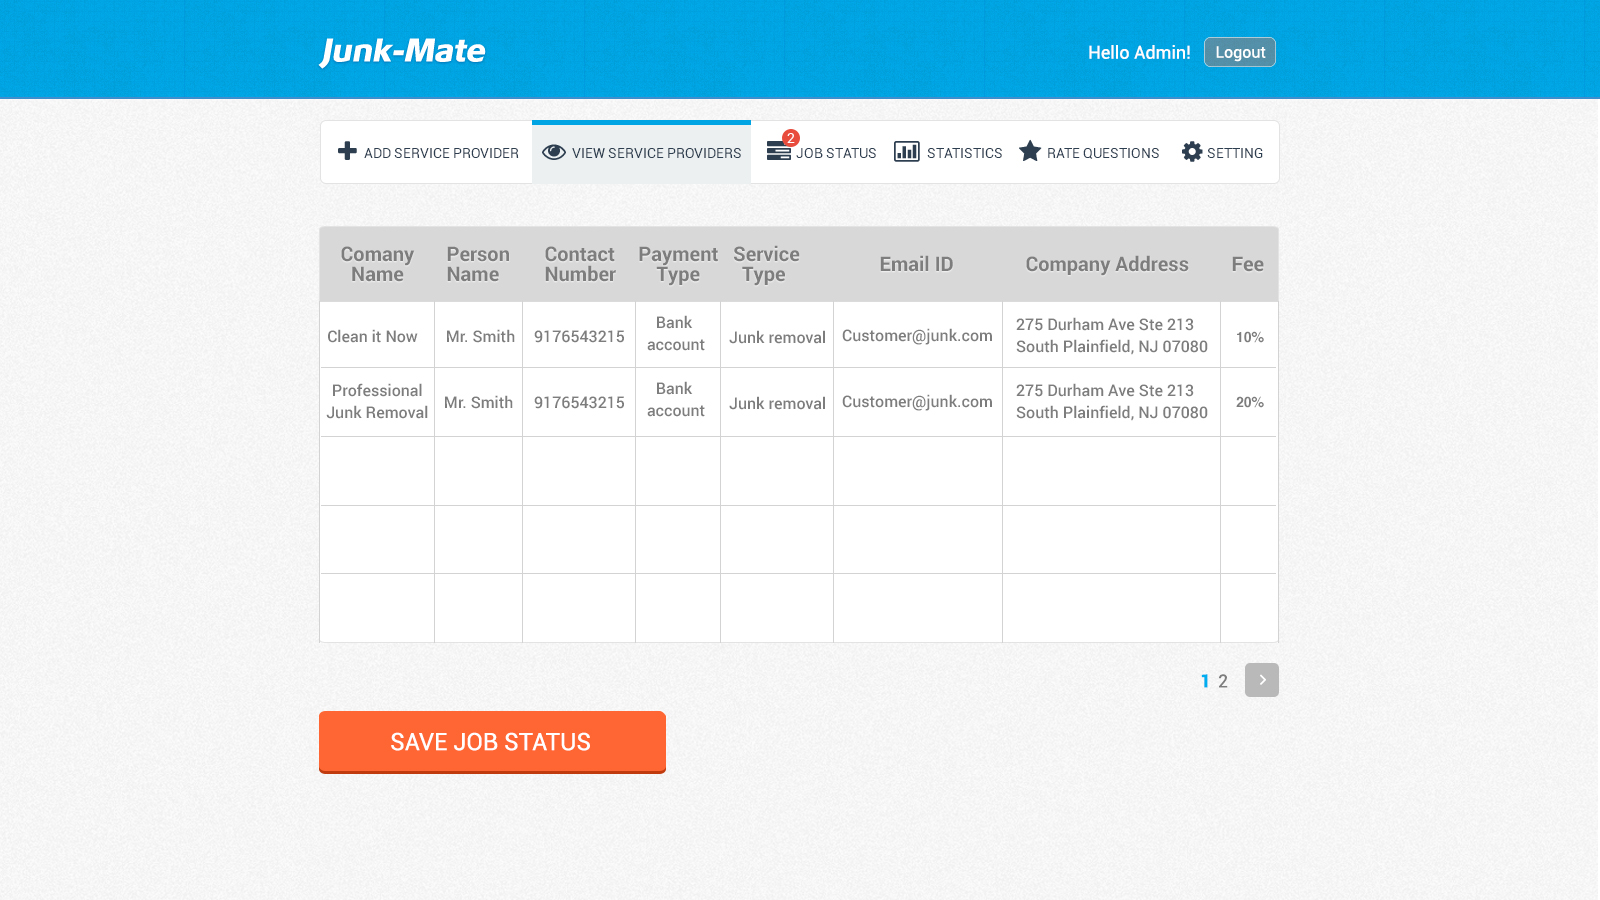Open Job Status via its list icon
The width and height of the screenshot is (1600, 900).
point(777,152)
